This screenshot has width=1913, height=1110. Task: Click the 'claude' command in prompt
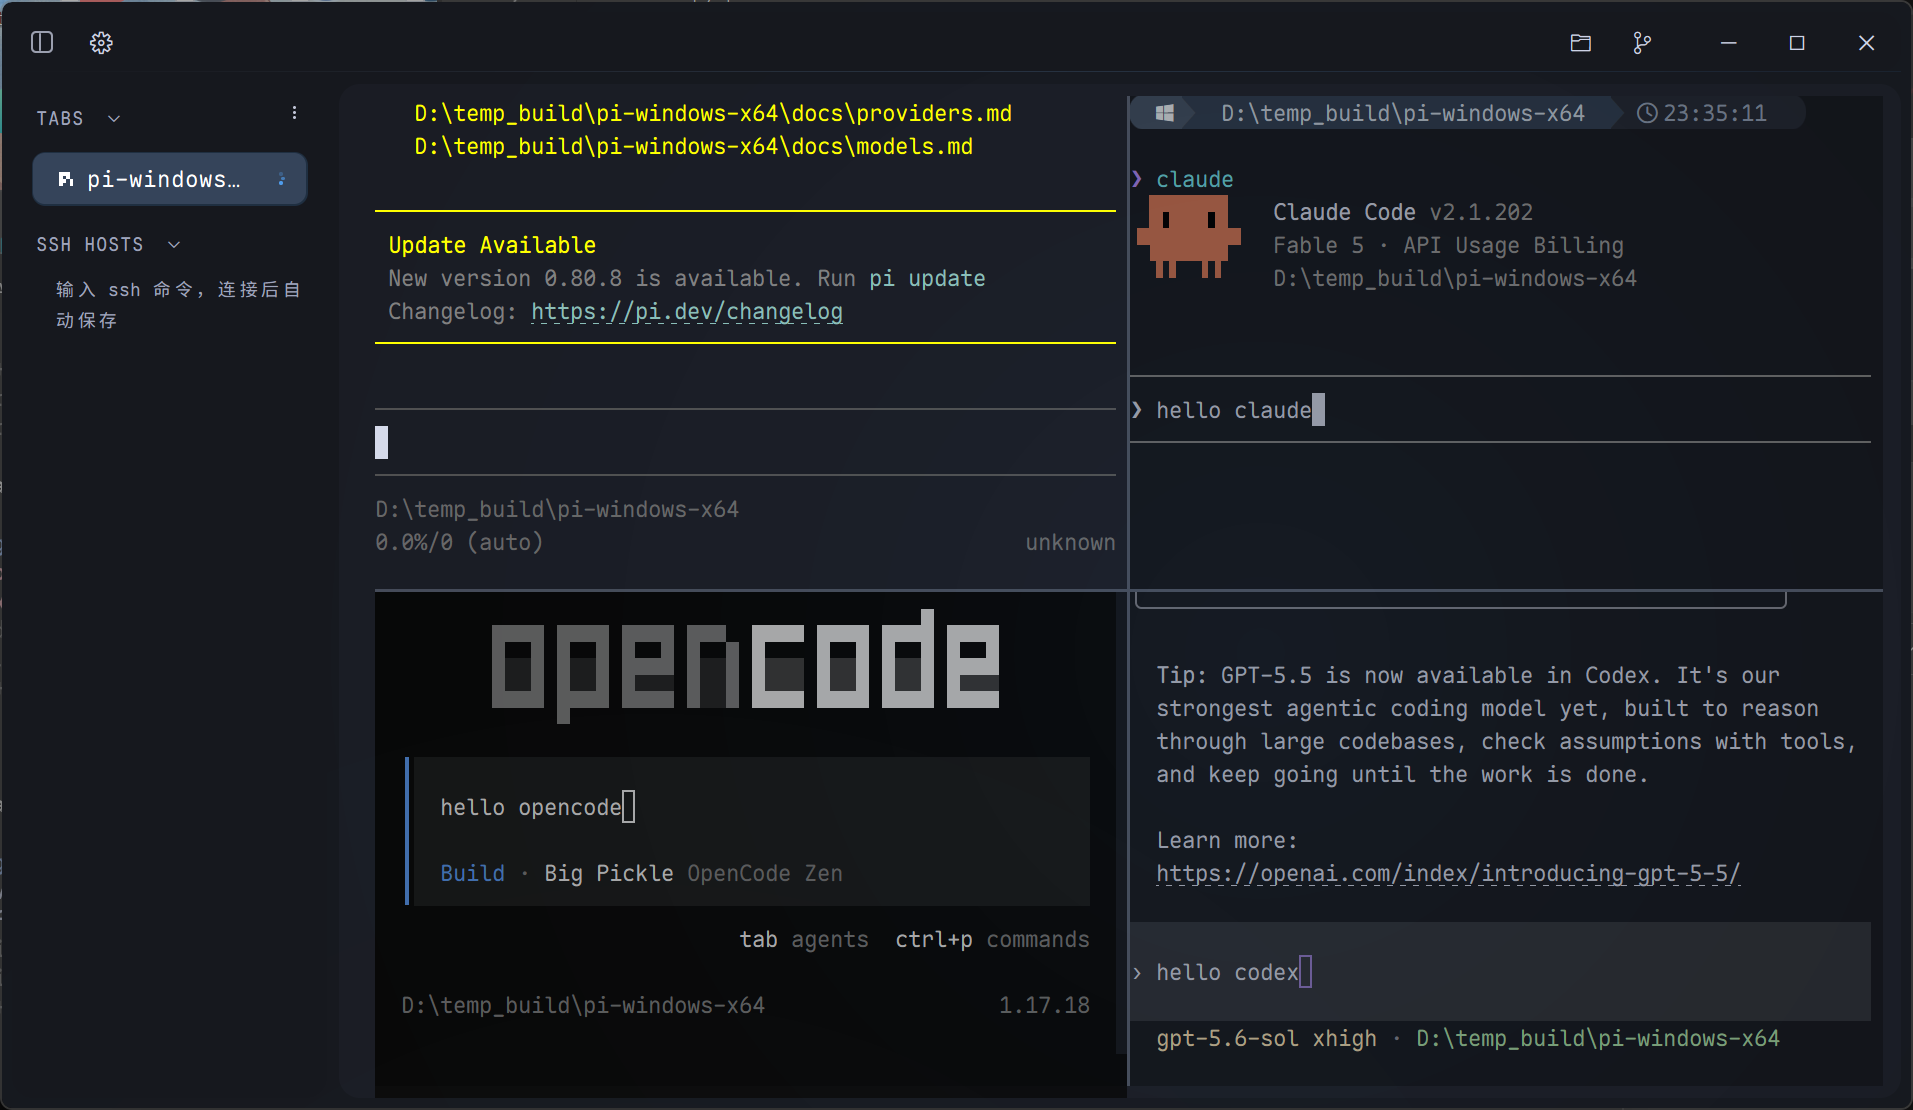(1195, 179)
